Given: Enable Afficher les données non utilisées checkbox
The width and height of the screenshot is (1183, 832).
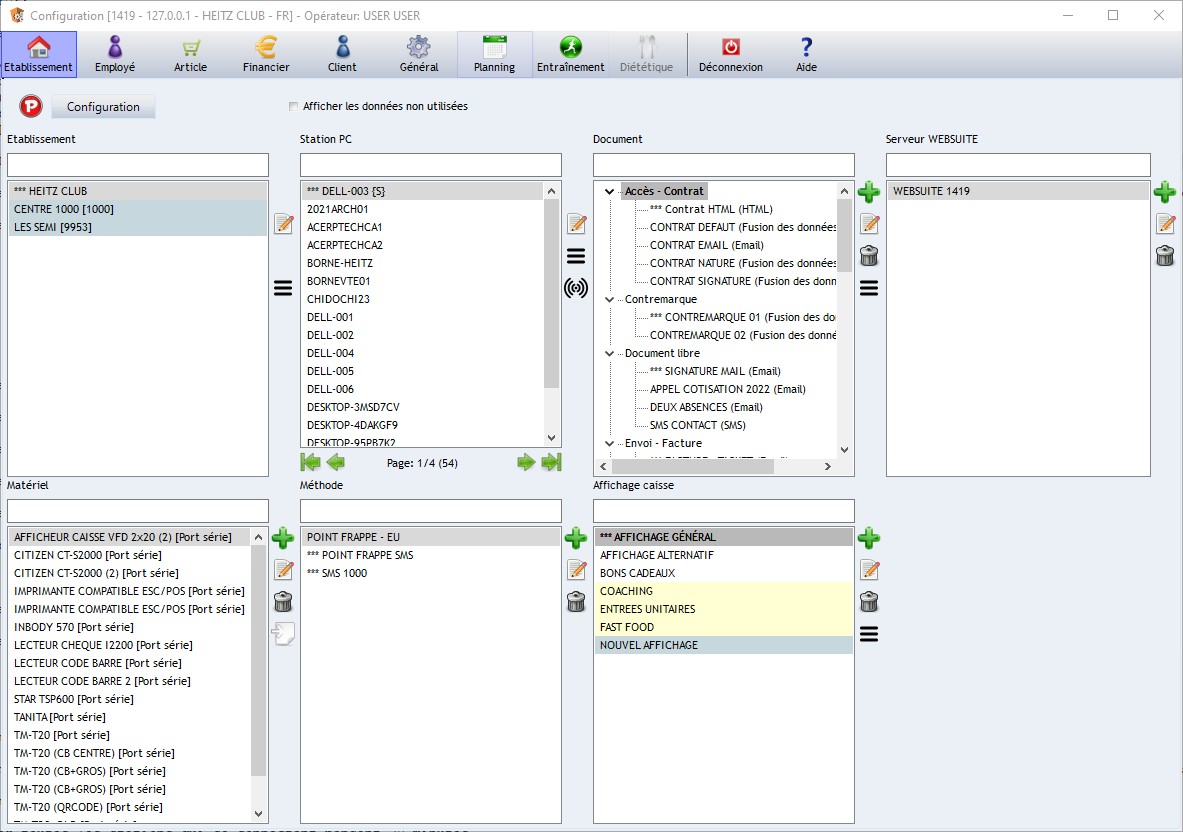Looking at the screenshot, I should [293, 106].
